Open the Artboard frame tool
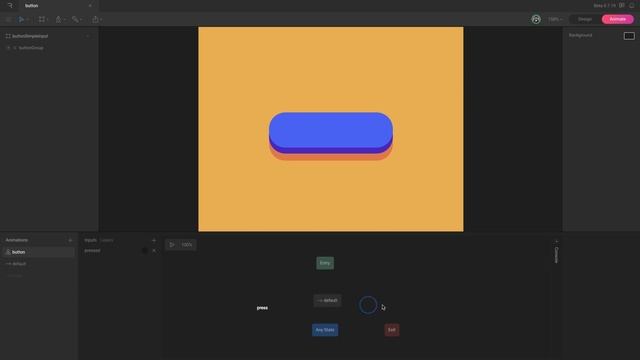Image resolution: width=640 pixels, height=360 pixels. click(42, 19)
